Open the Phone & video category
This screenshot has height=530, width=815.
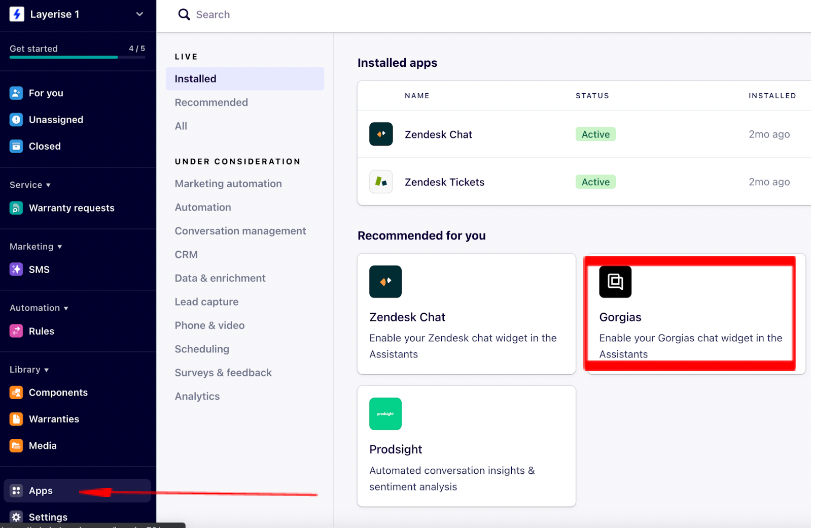pos(209,325)
